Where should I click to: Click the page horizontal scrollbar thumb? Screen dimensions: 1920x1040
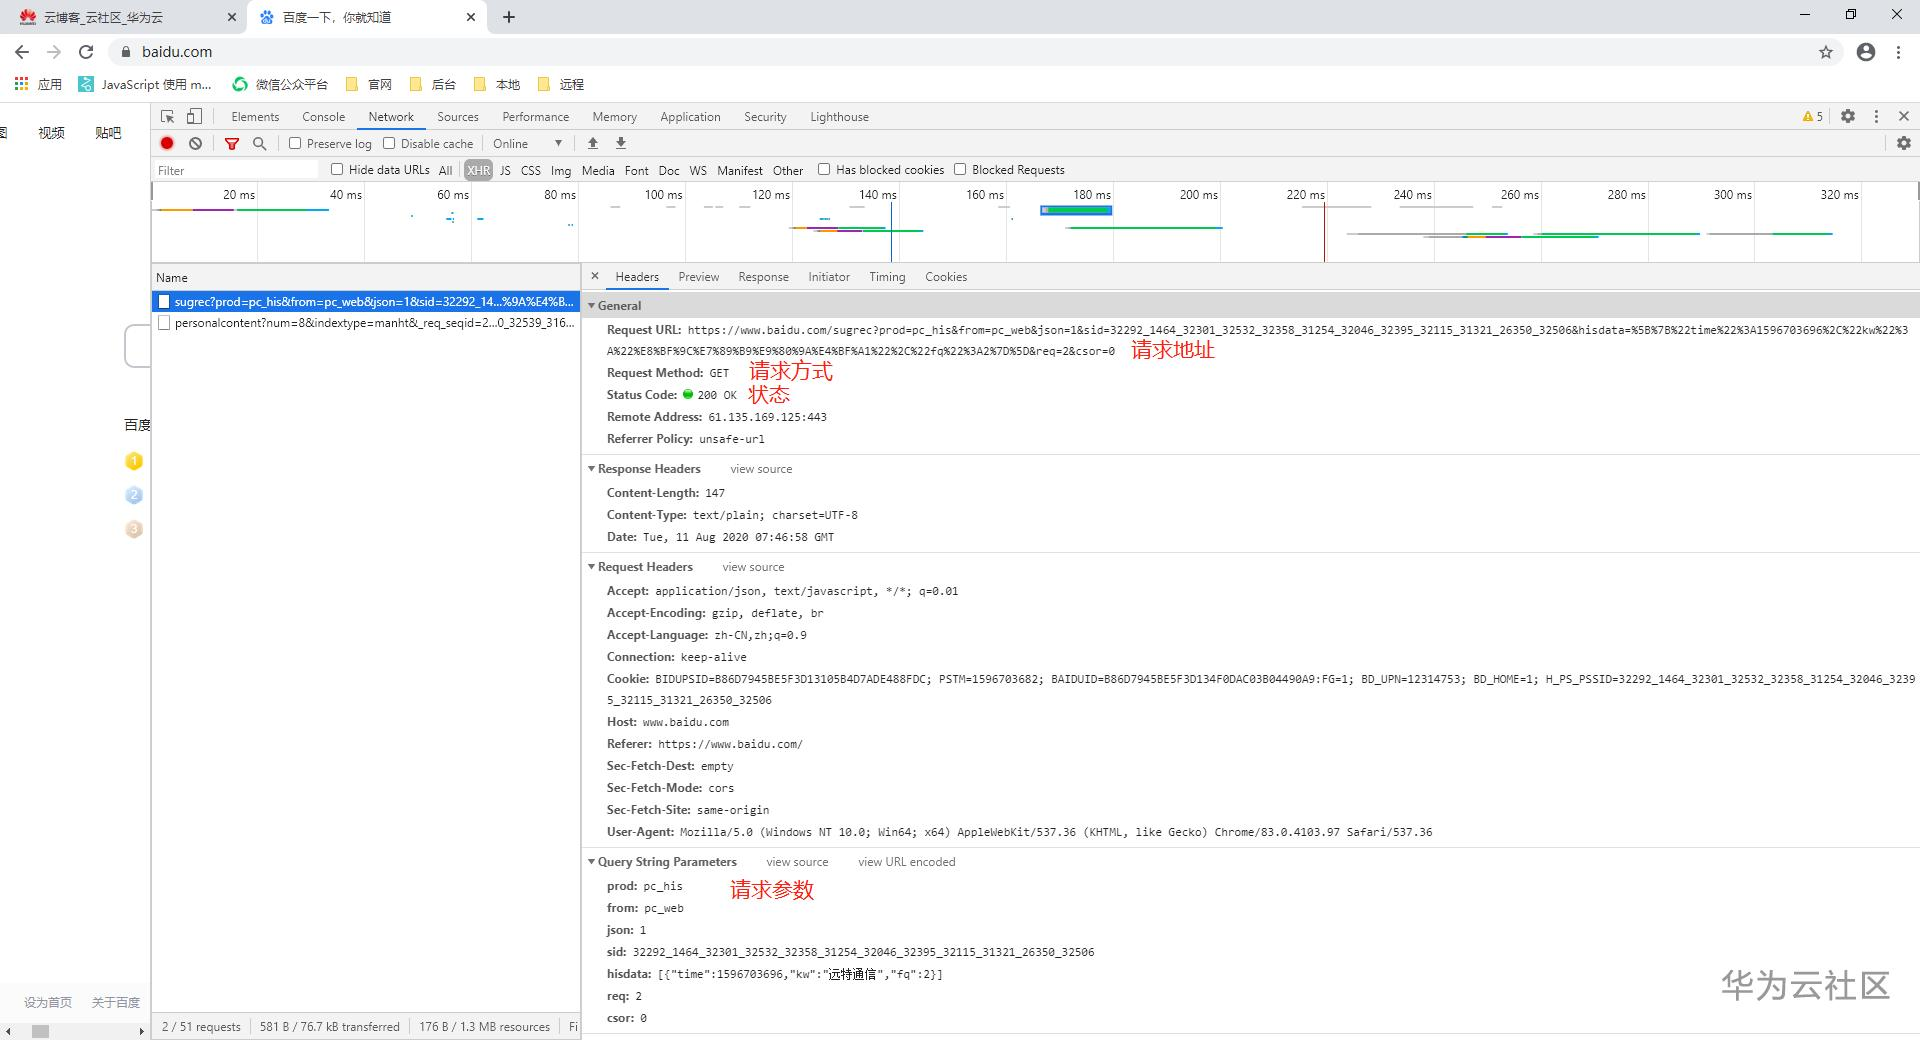40,1031
